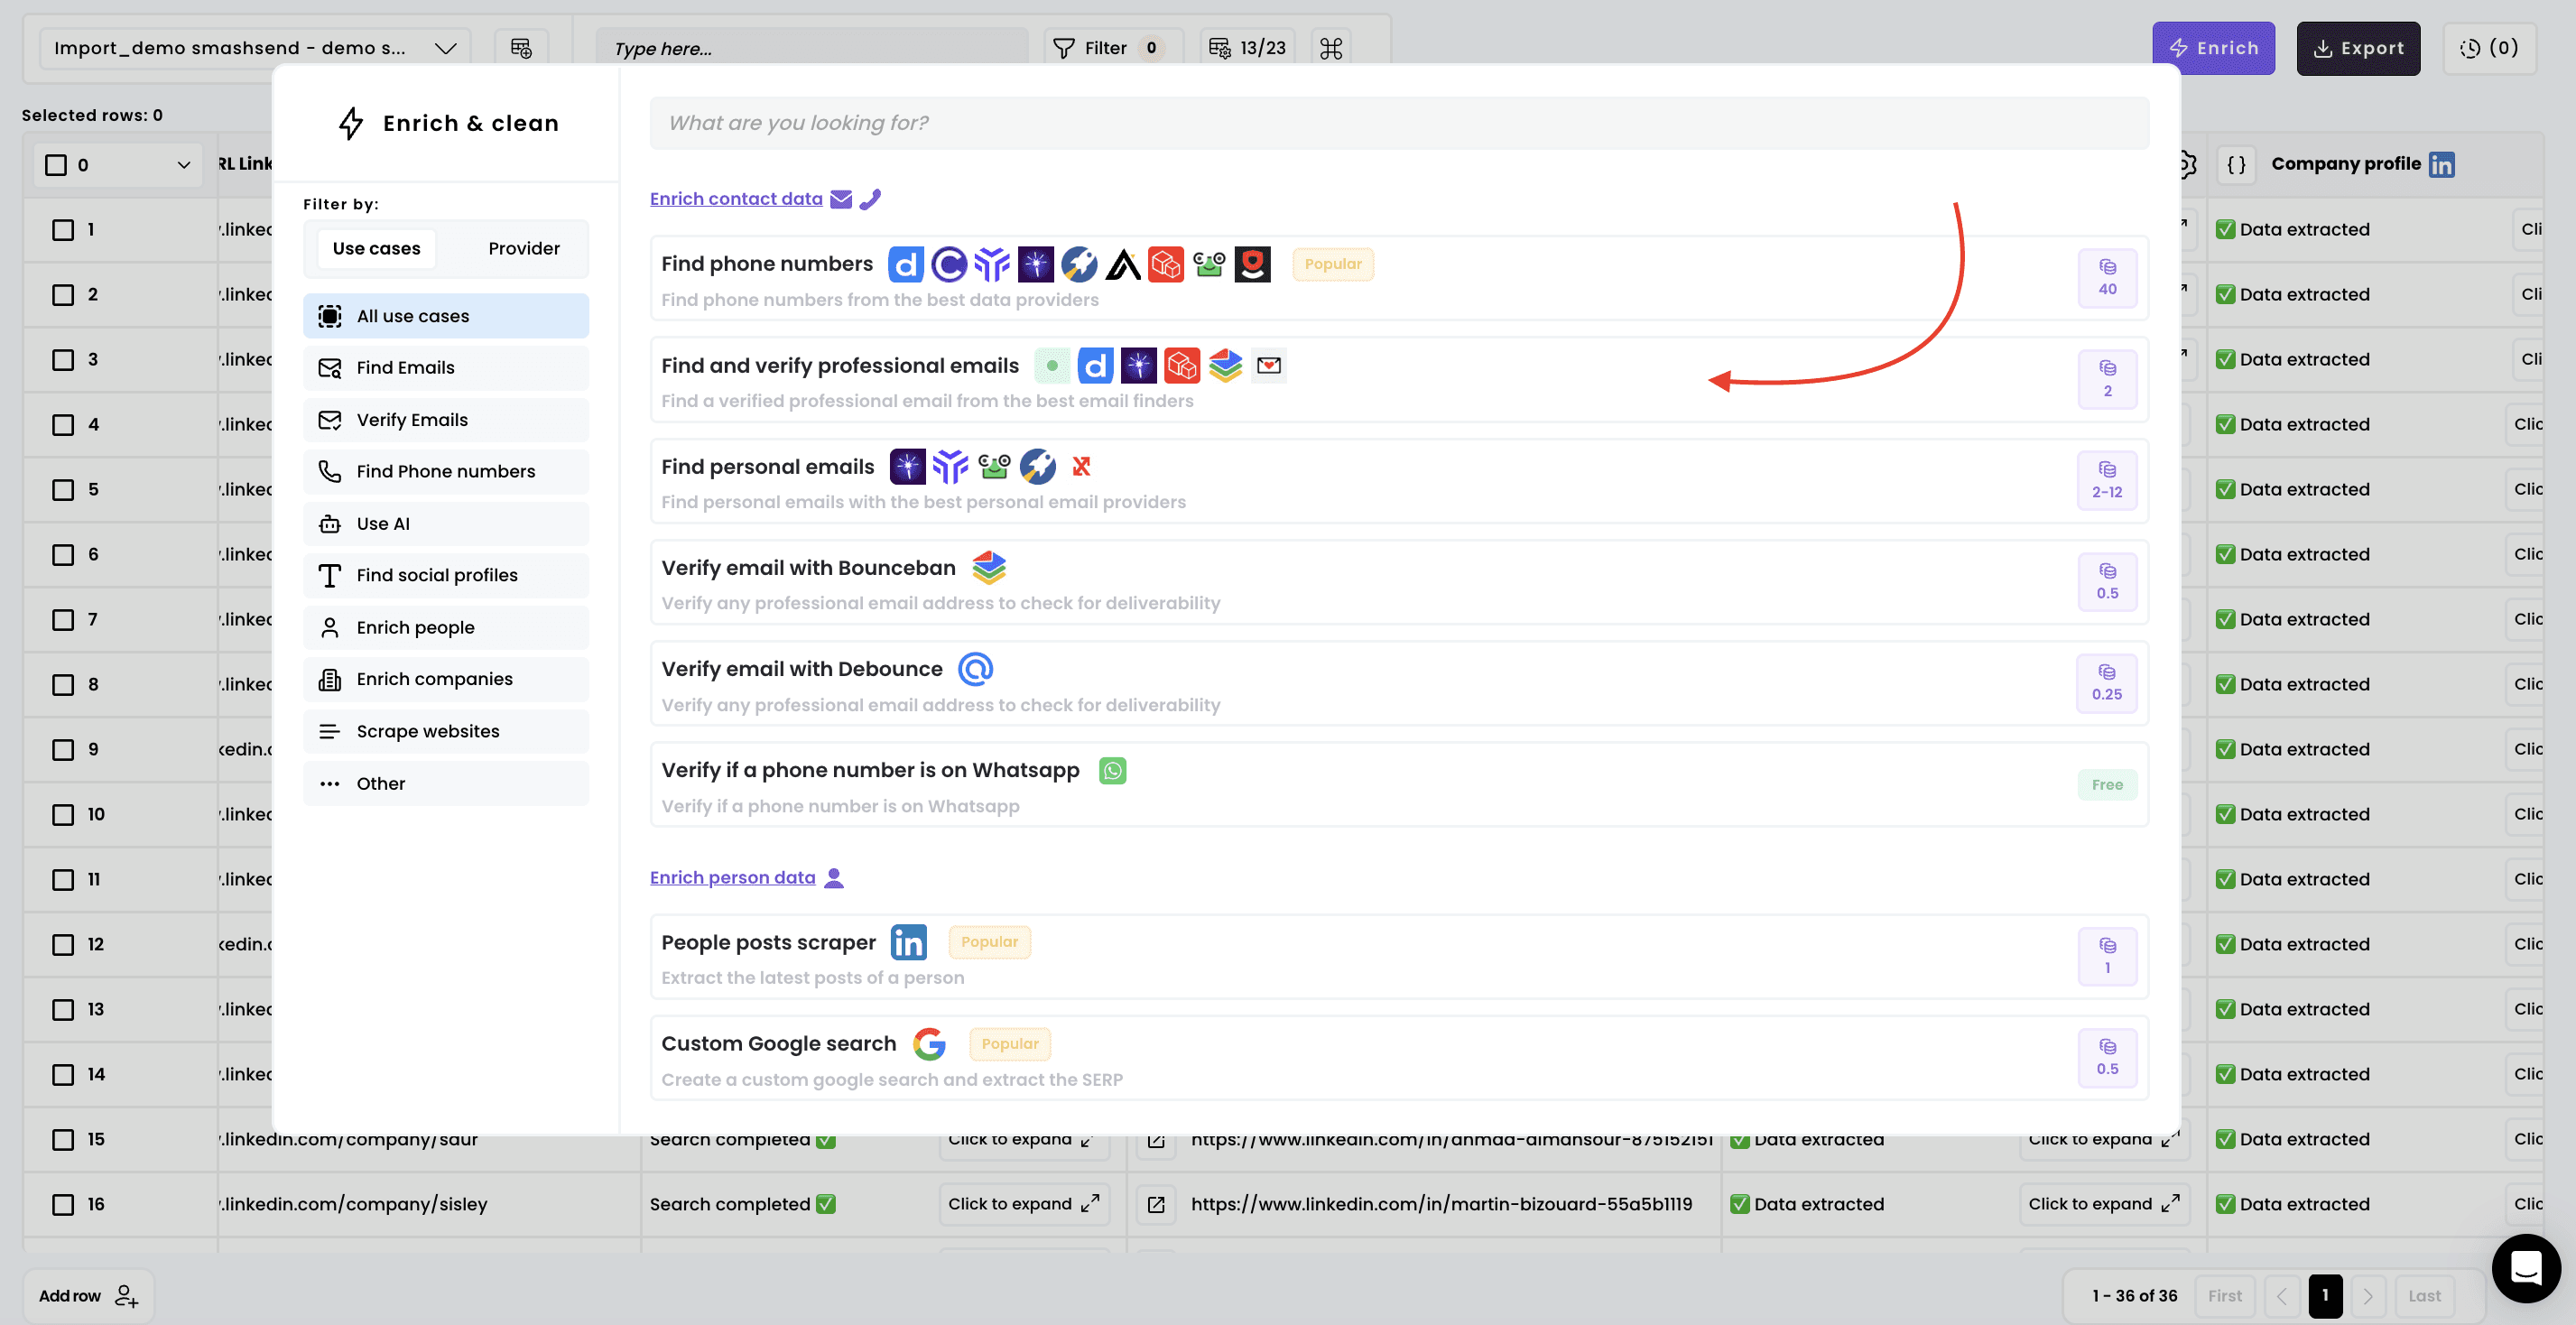
Task: Tick the checkbox for row 16
Action: [x=63, y=1204]
